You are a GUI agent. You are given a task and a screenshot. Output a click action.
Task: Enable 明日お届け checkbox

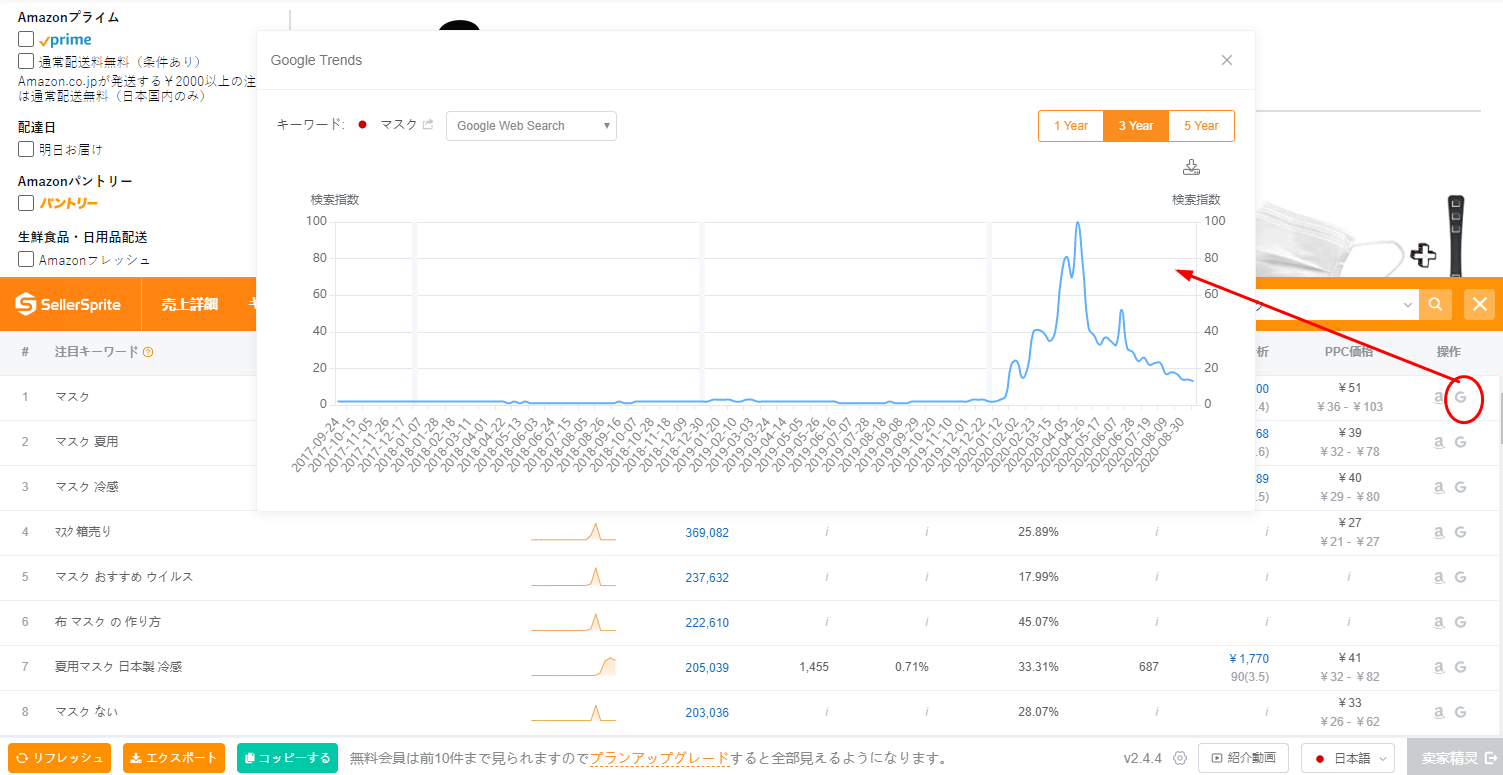pyautogui.click(x=26, y=149)
